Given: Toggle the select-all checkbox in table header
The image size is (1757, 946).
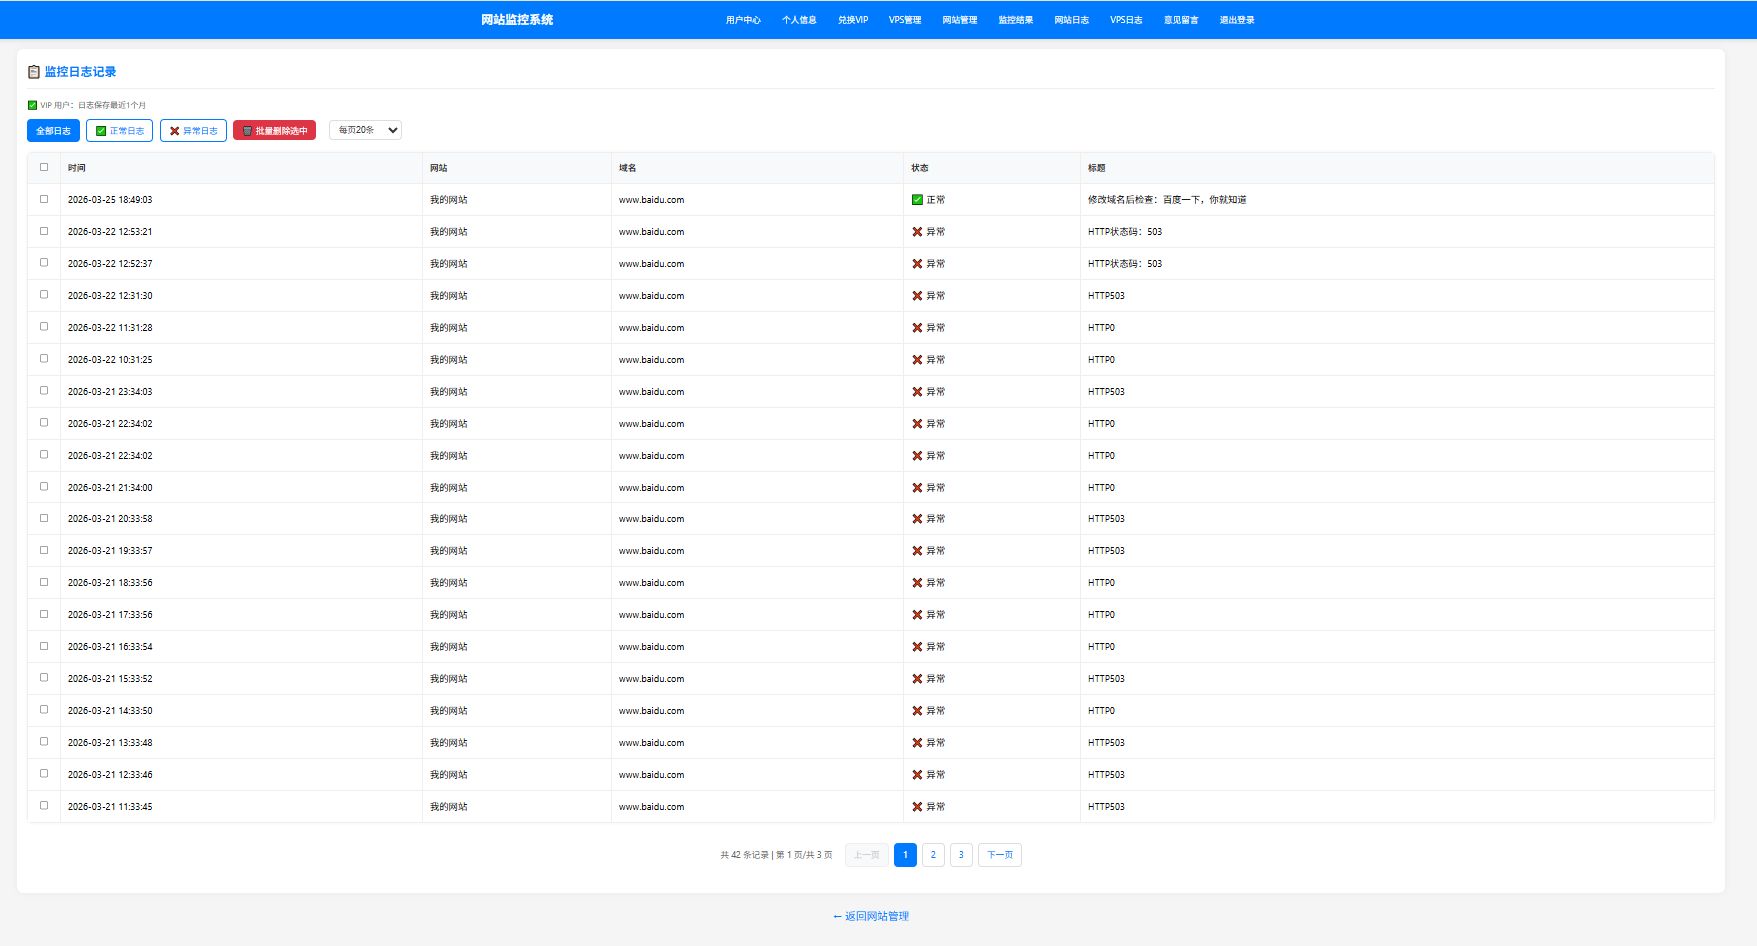Looking at the screenshot, I should pyautogui.click(x=44, y=167).
